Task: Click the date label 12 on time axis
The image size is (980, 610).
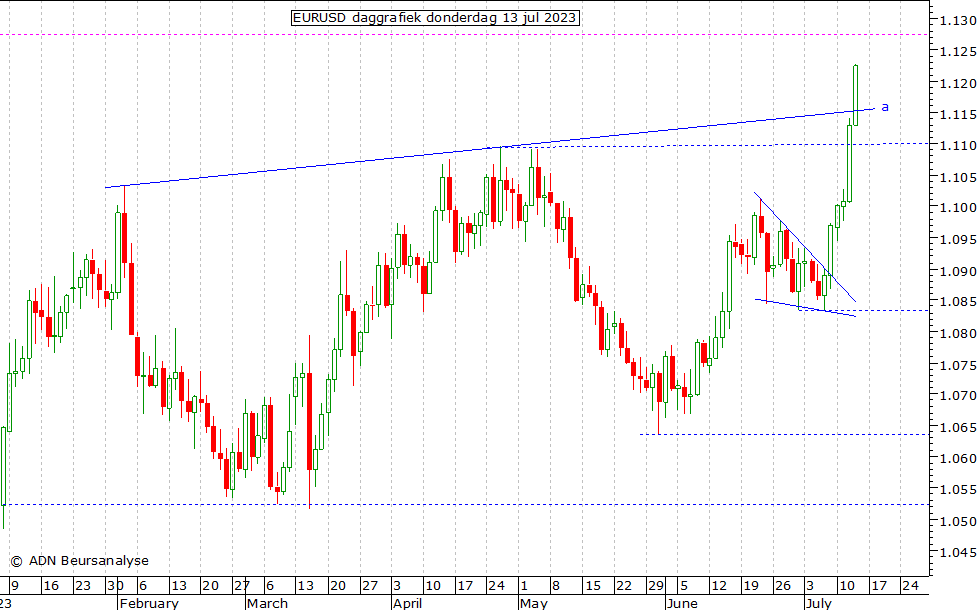Action: pos(719,586)
